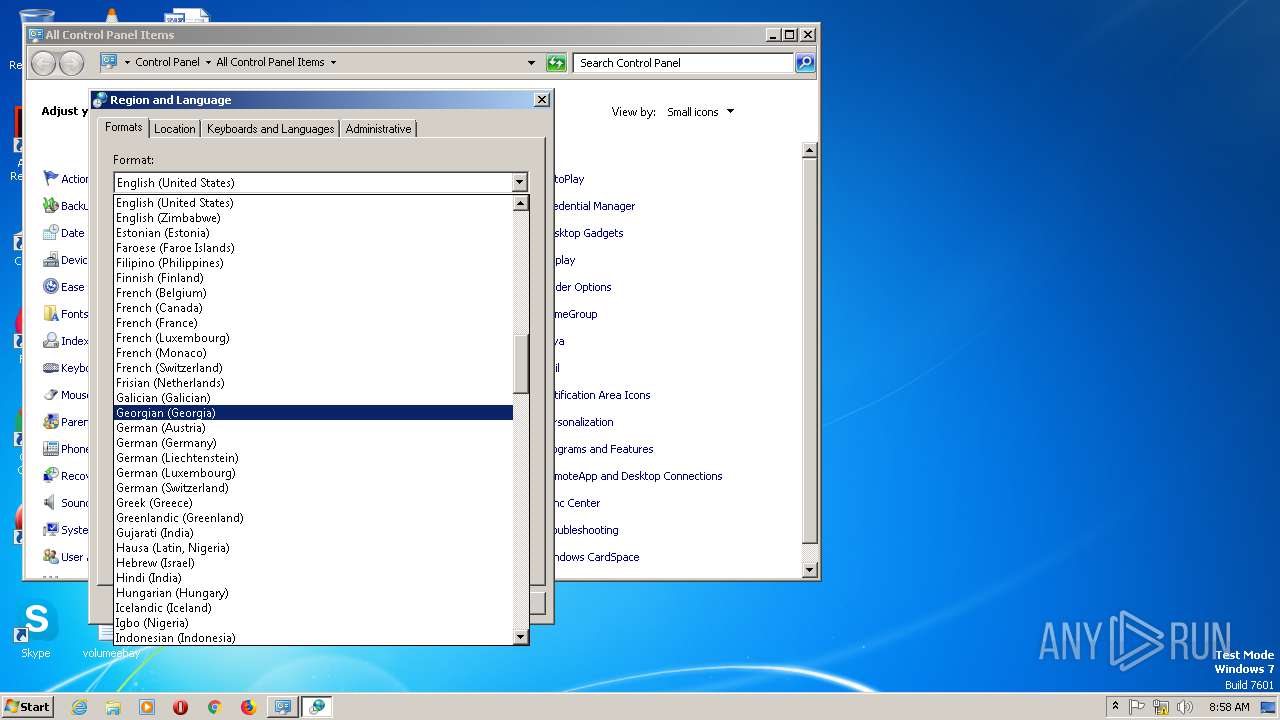Click the Indexing Options icon
The image size is (1280, 720).
[51, 340]
